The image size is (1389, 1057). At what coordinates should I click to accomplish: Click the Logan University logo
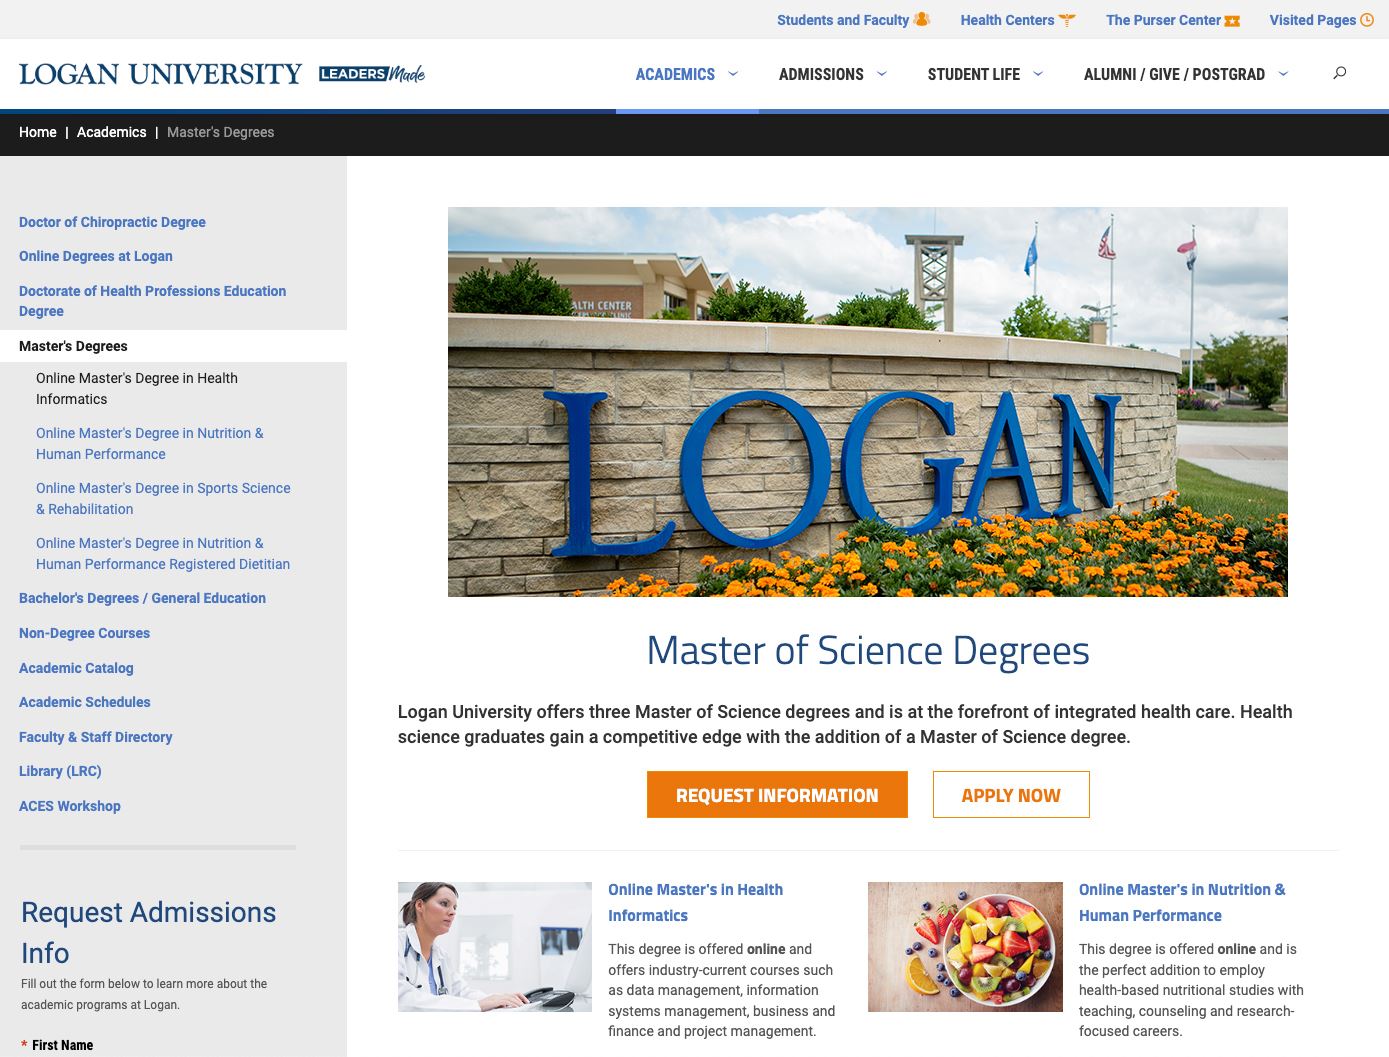pos(160,74)
